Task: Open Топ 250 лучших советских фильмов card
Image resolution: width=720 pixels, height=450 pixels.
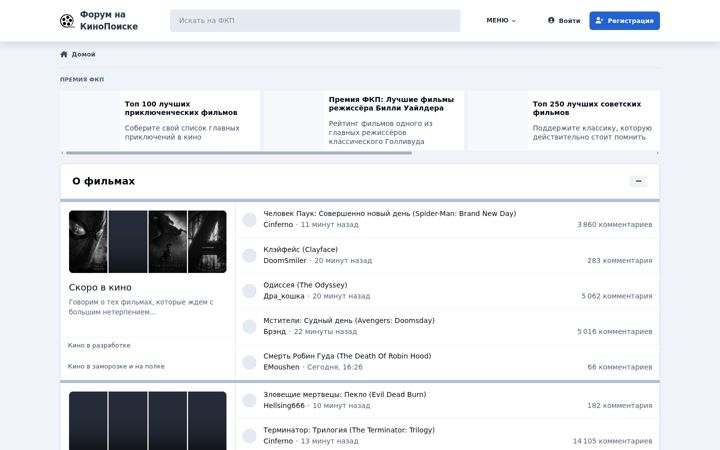Action: point(564,120)
